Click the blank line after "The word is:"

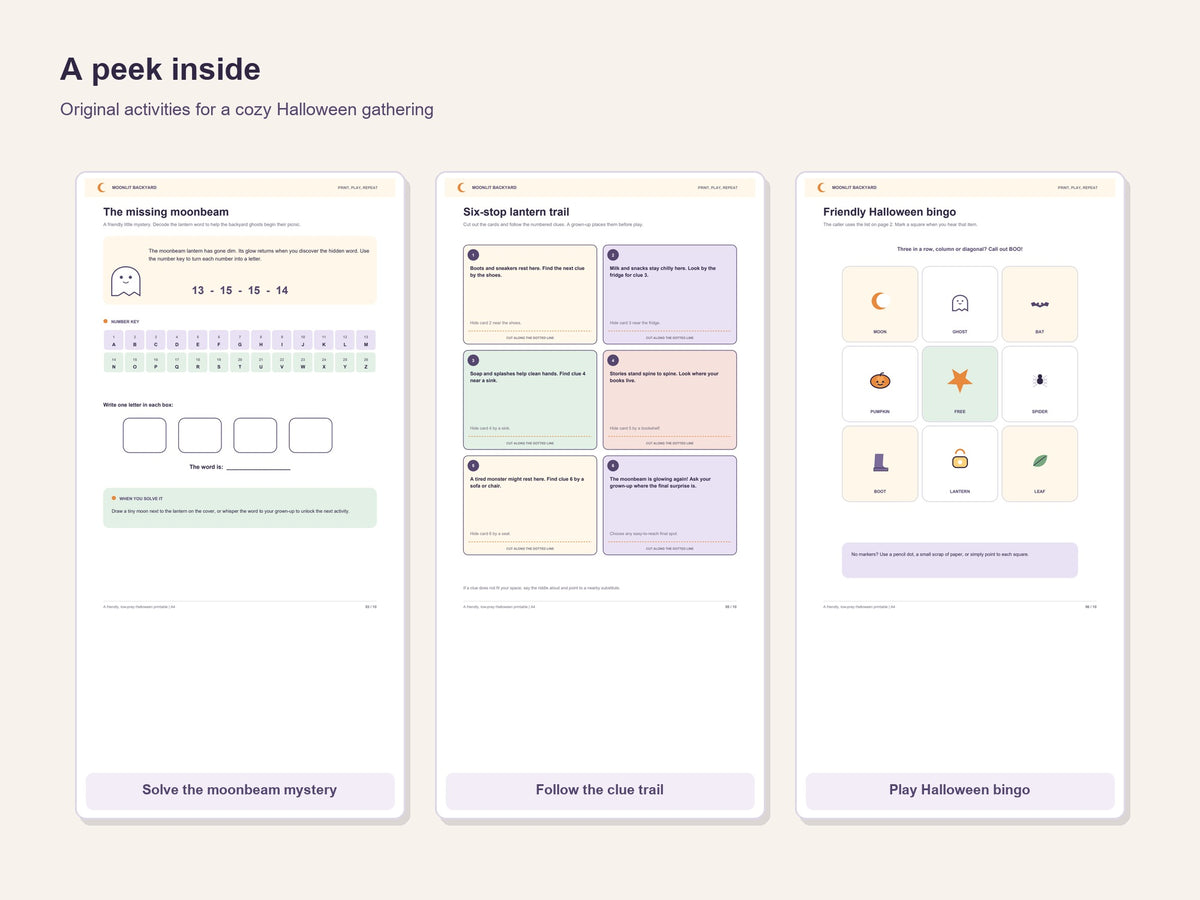point(258,467)
